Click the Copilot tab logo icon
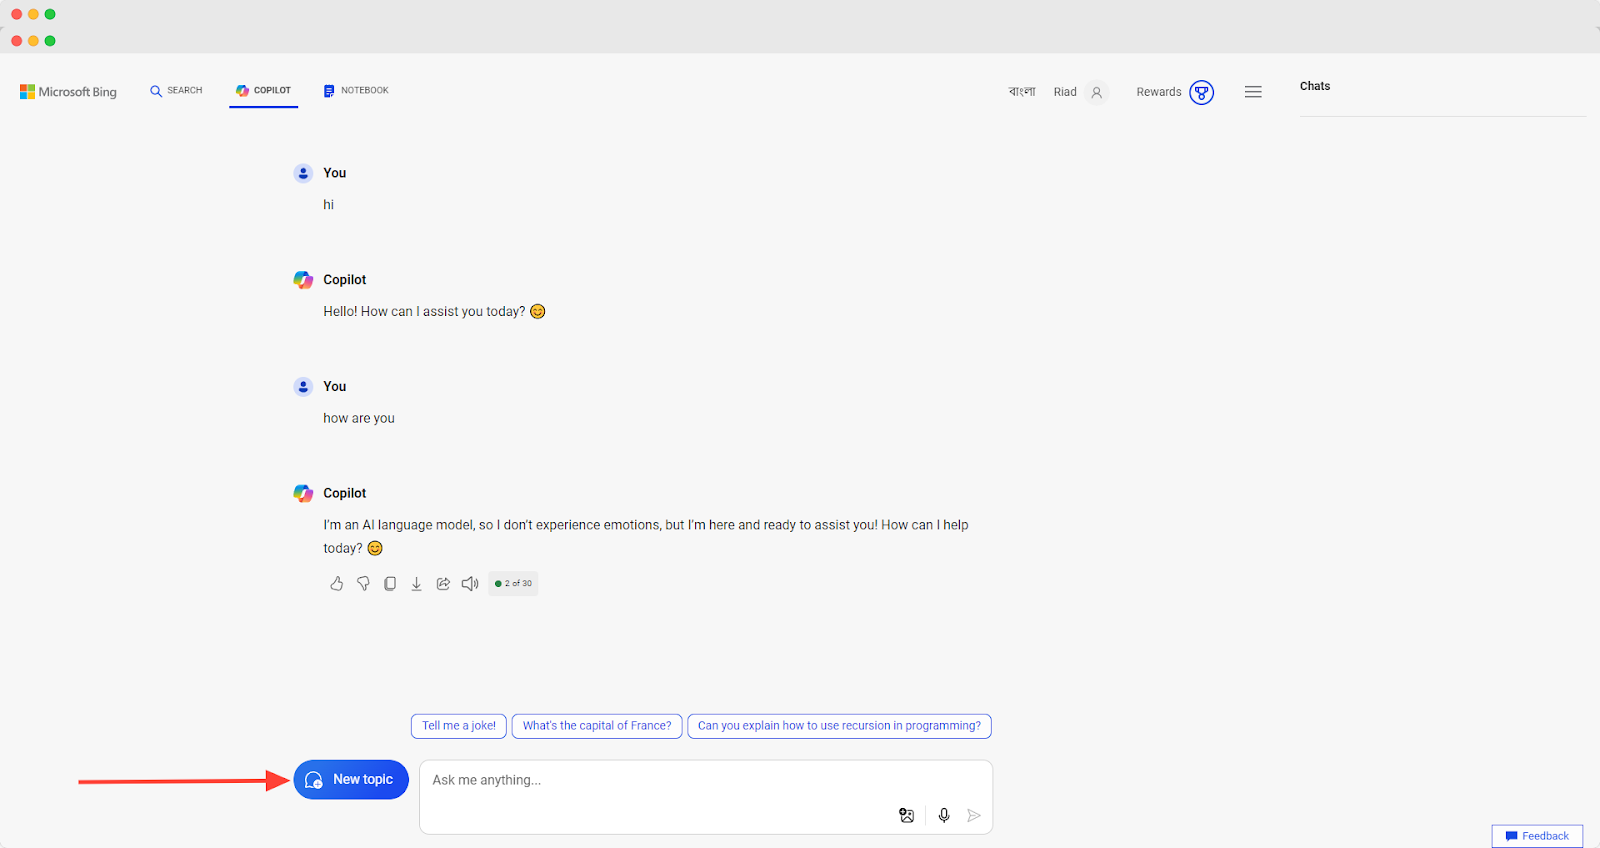This screenshot has width=1600, height=848. click(x=242, y=91)
